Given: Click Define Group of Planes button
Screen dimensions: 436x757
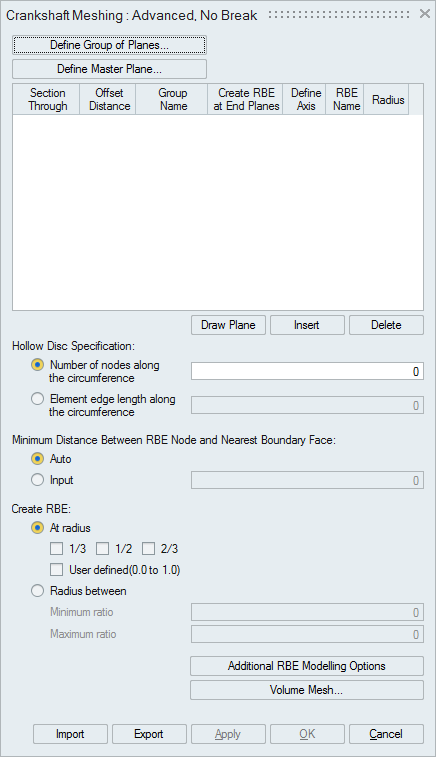Looking at the screenshot, I should (x=109, y=45).
